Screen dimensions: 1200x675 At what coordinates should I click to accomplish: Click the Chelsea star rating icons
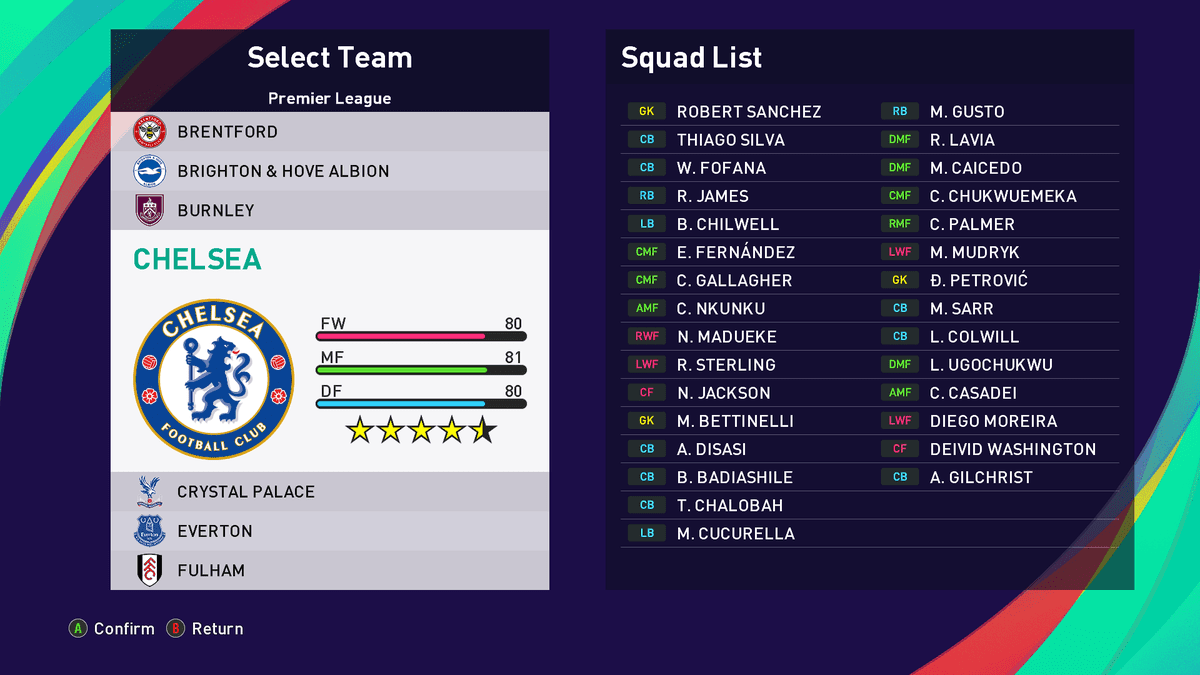421,430
